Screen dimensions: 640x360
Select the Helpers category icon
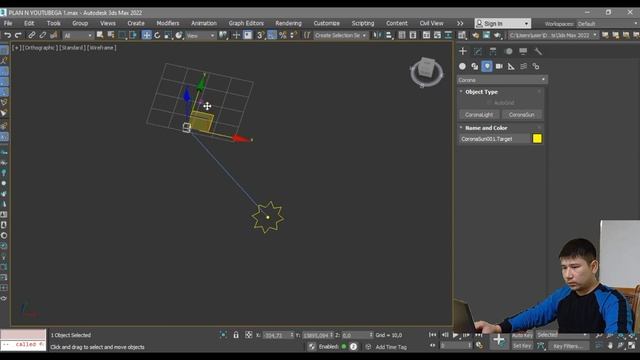click(511, 66)
